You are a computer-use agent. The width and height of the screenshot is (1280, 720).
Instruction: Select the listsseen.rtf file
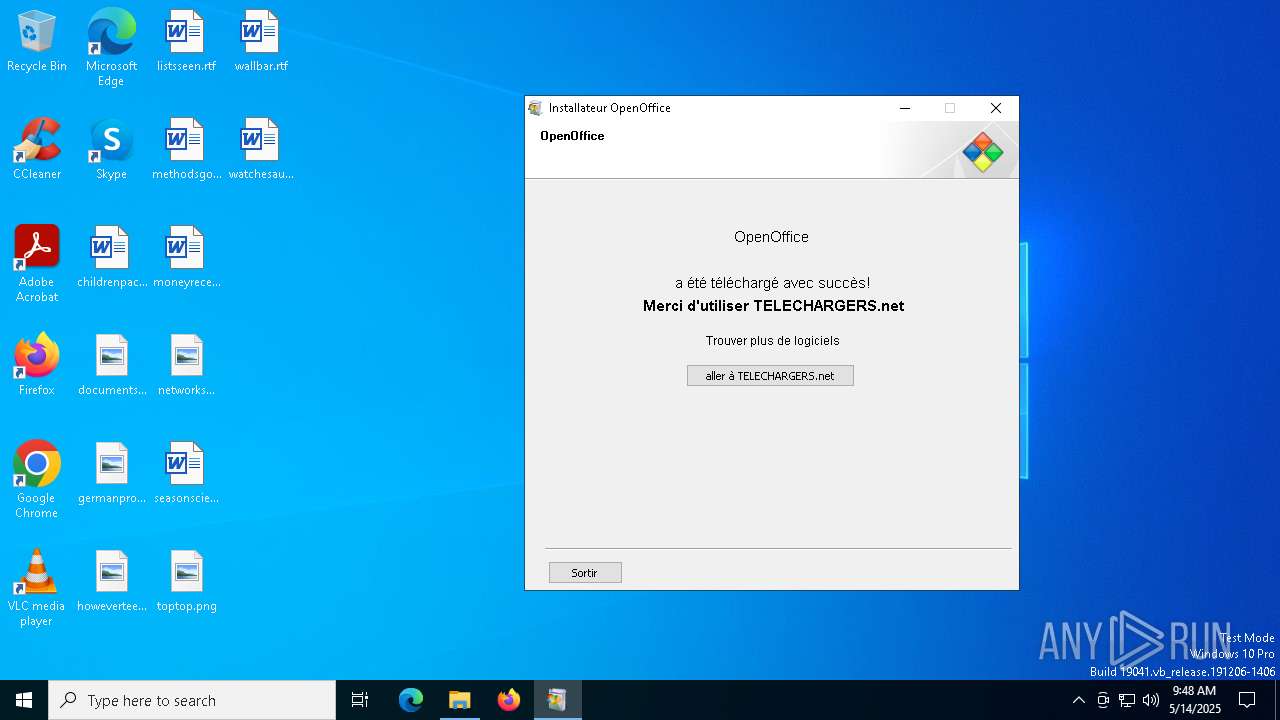pyautogui.click(x=186, y=42)
